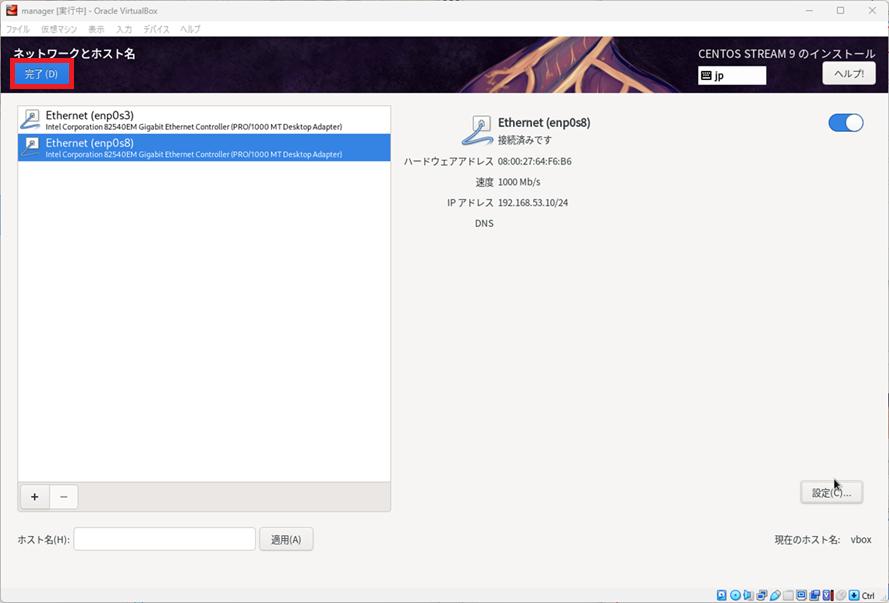Open the ファイル menu in VirtualBox

pos(18,29)
